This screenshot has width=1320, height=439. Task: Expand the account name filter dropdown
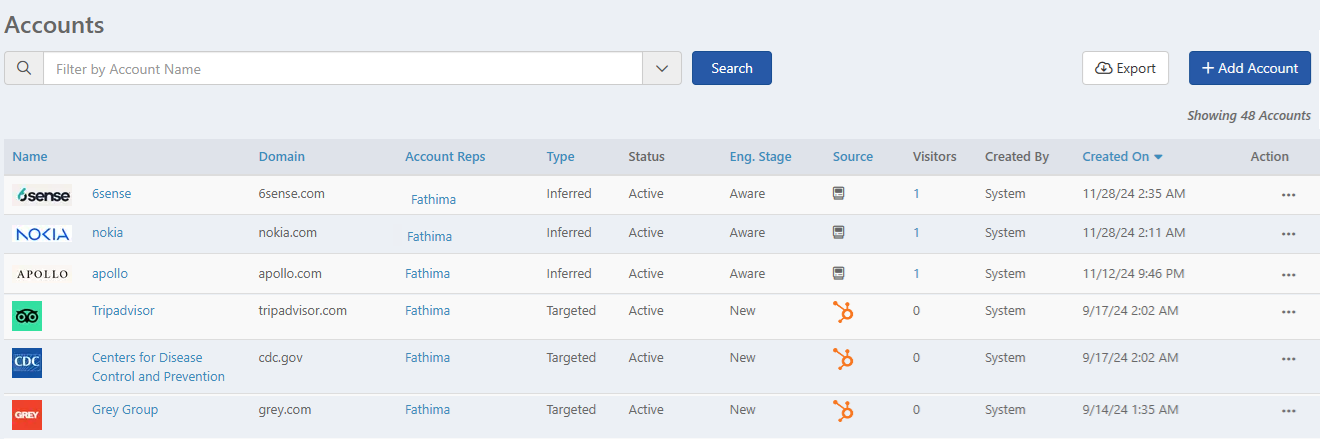click(x=662, y=69)
